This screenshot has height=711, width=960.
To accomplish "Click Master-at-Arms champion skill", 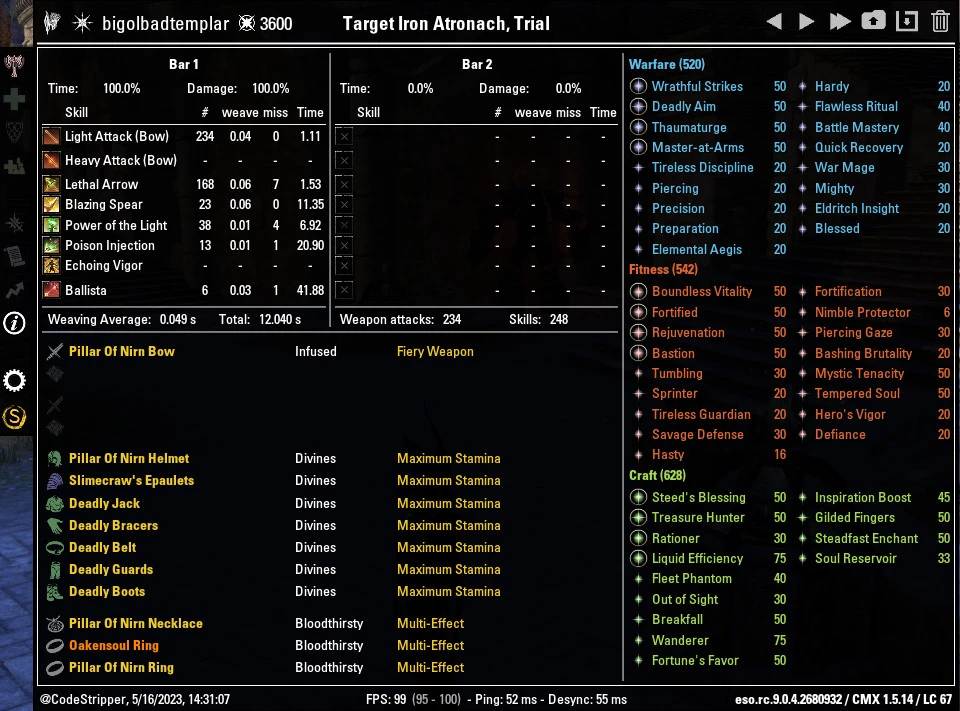I will point(697,148).
